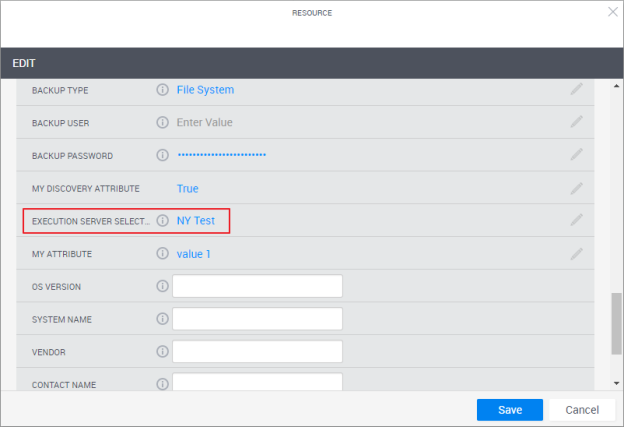Click info icon next to Execution Server Selector

click(x=163, y=220)
